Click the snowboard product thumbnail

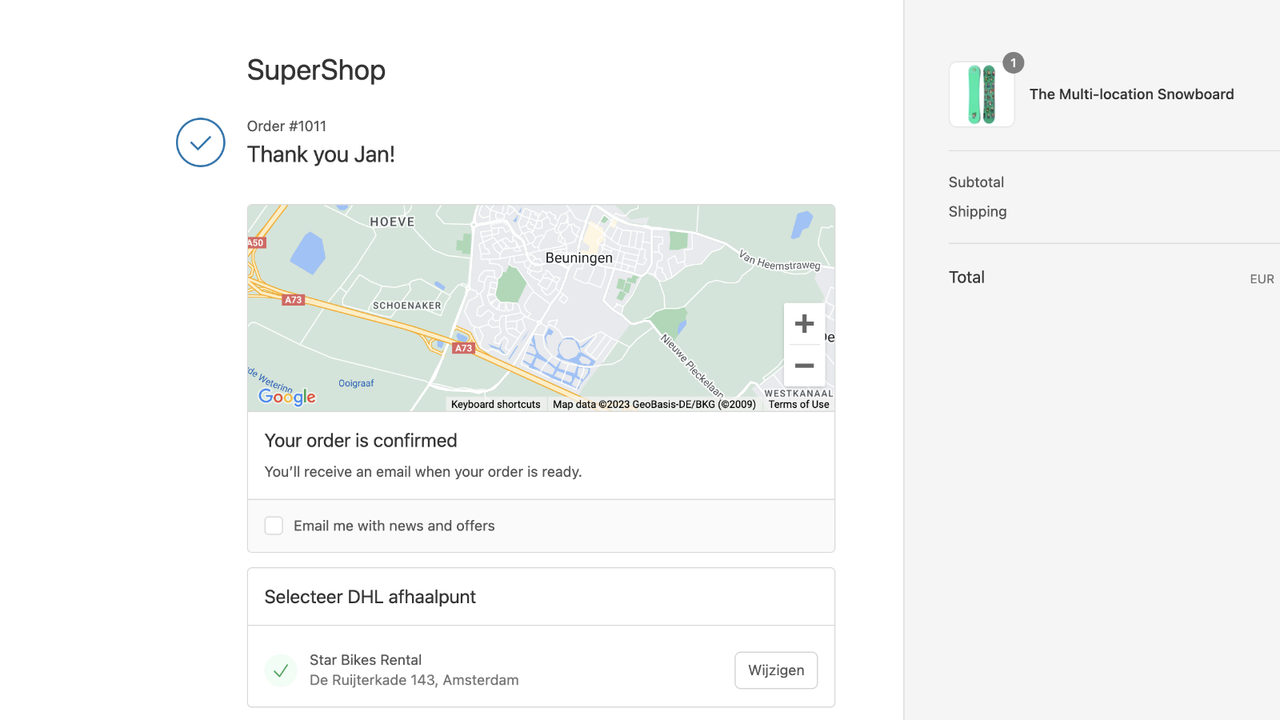pyautogui.click(x=982, y=94)
